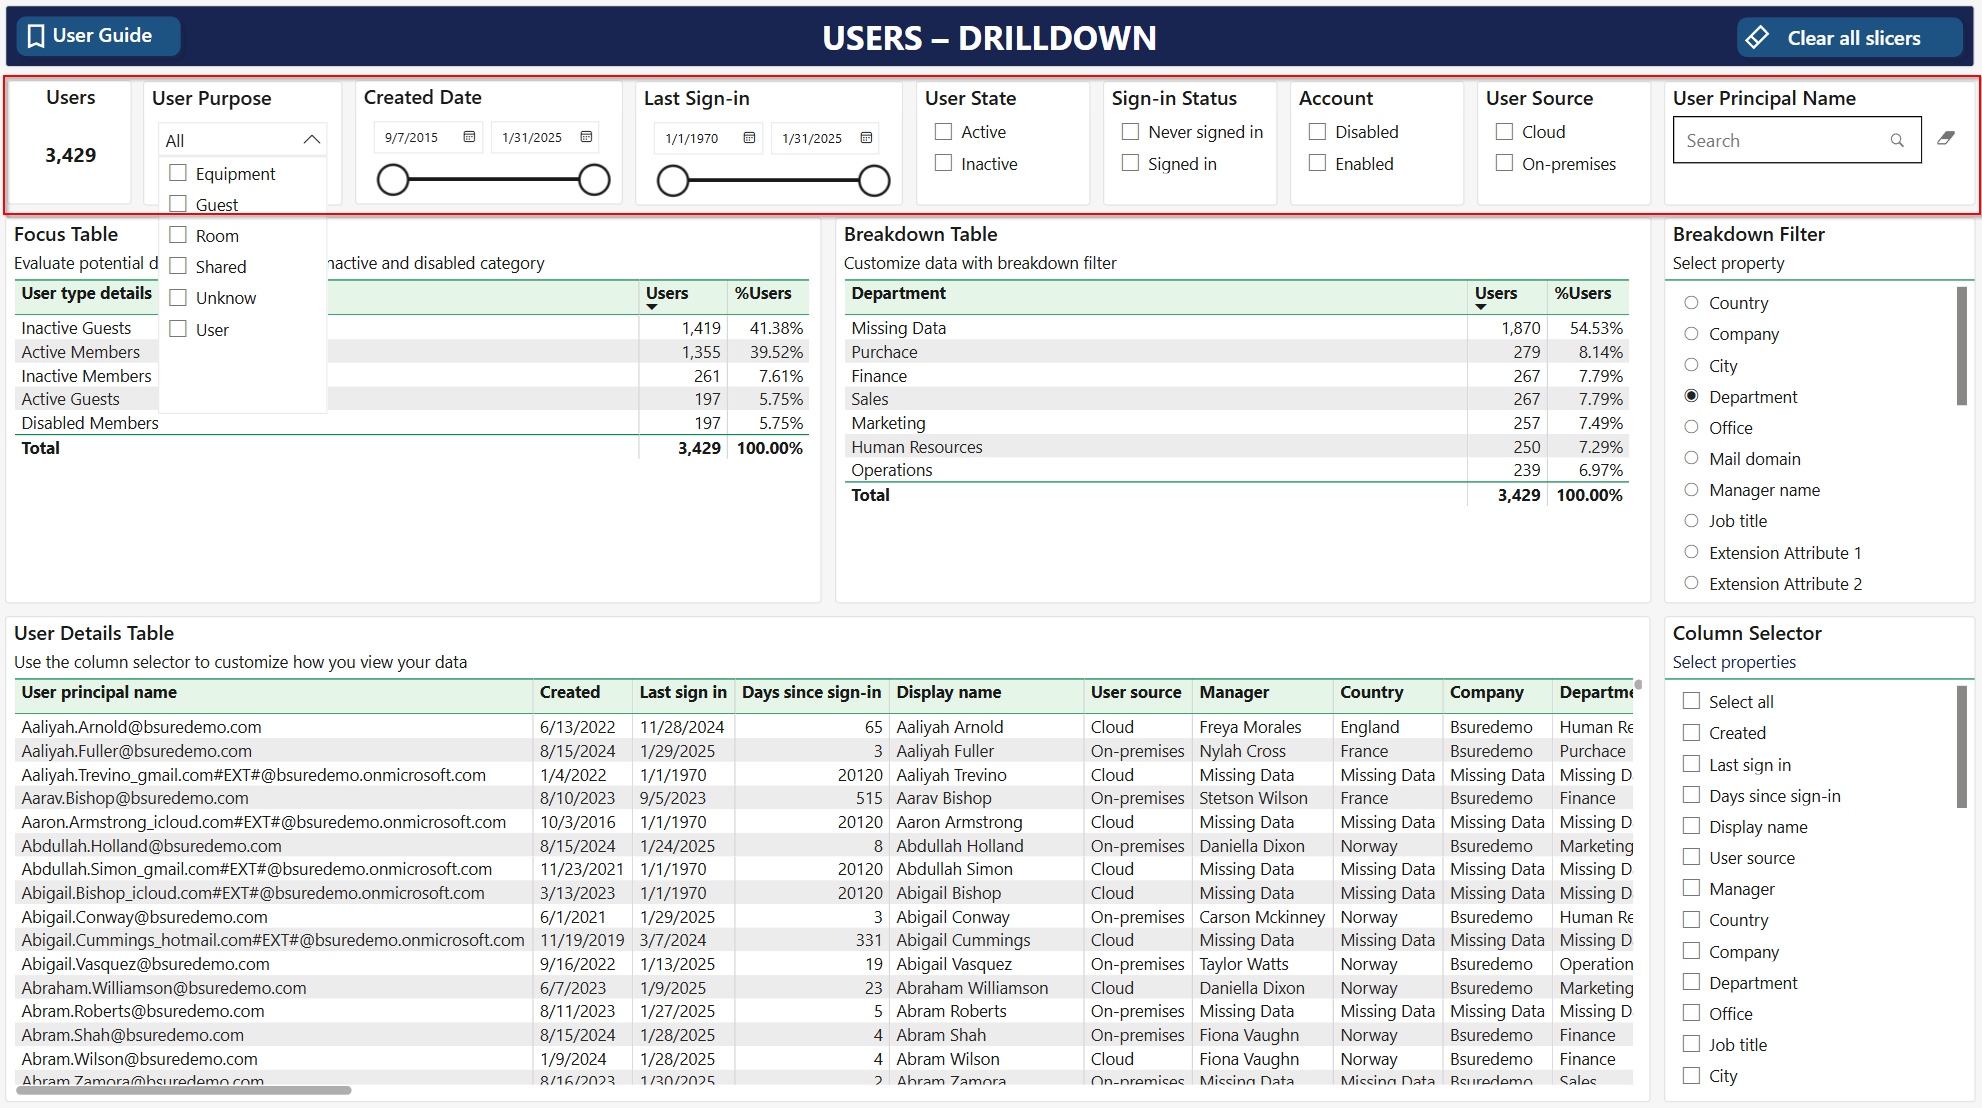Viewport: 1982px width, 1108px height.
Task: Open calendar picker for Last Sign-in start
Action: tap(749, 138)
